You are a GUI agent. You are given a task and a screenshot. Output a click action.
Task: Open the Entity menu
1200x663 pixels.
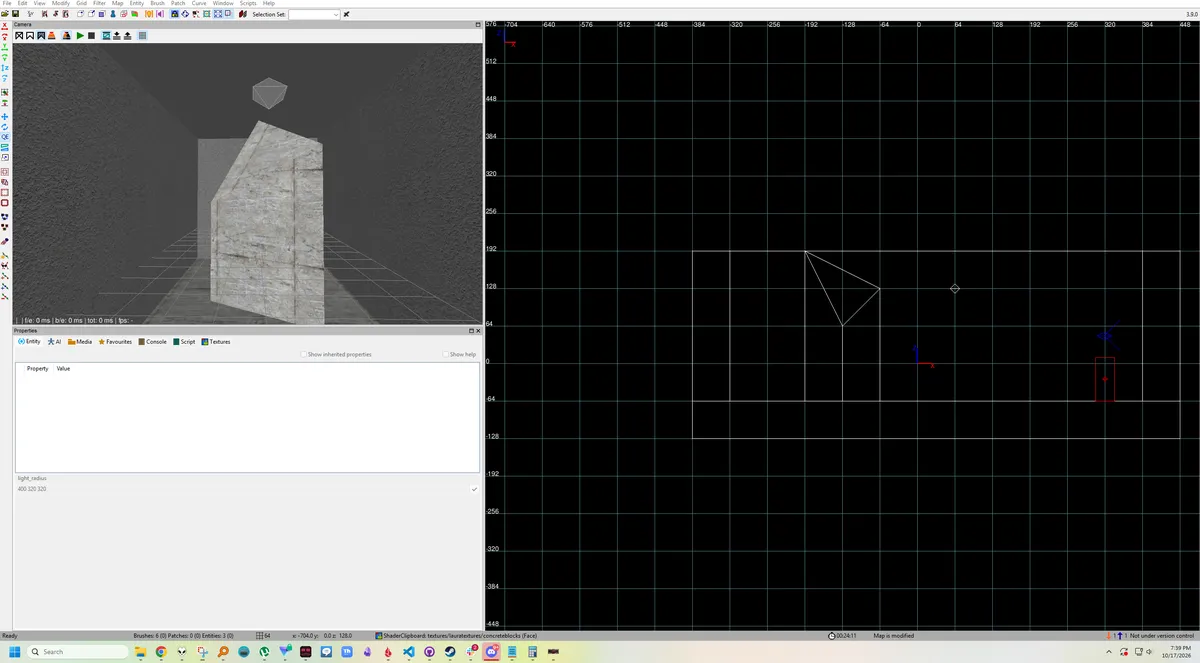pos(137,3)
